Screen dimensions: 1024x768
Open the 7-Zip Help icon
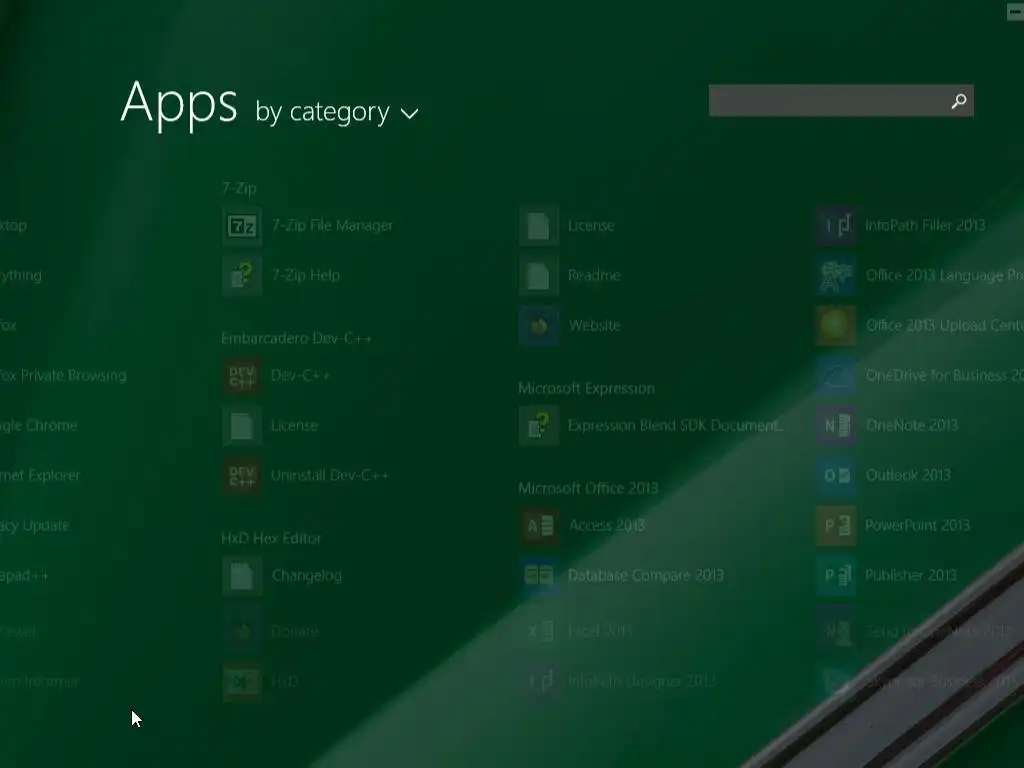pos(242,276)
